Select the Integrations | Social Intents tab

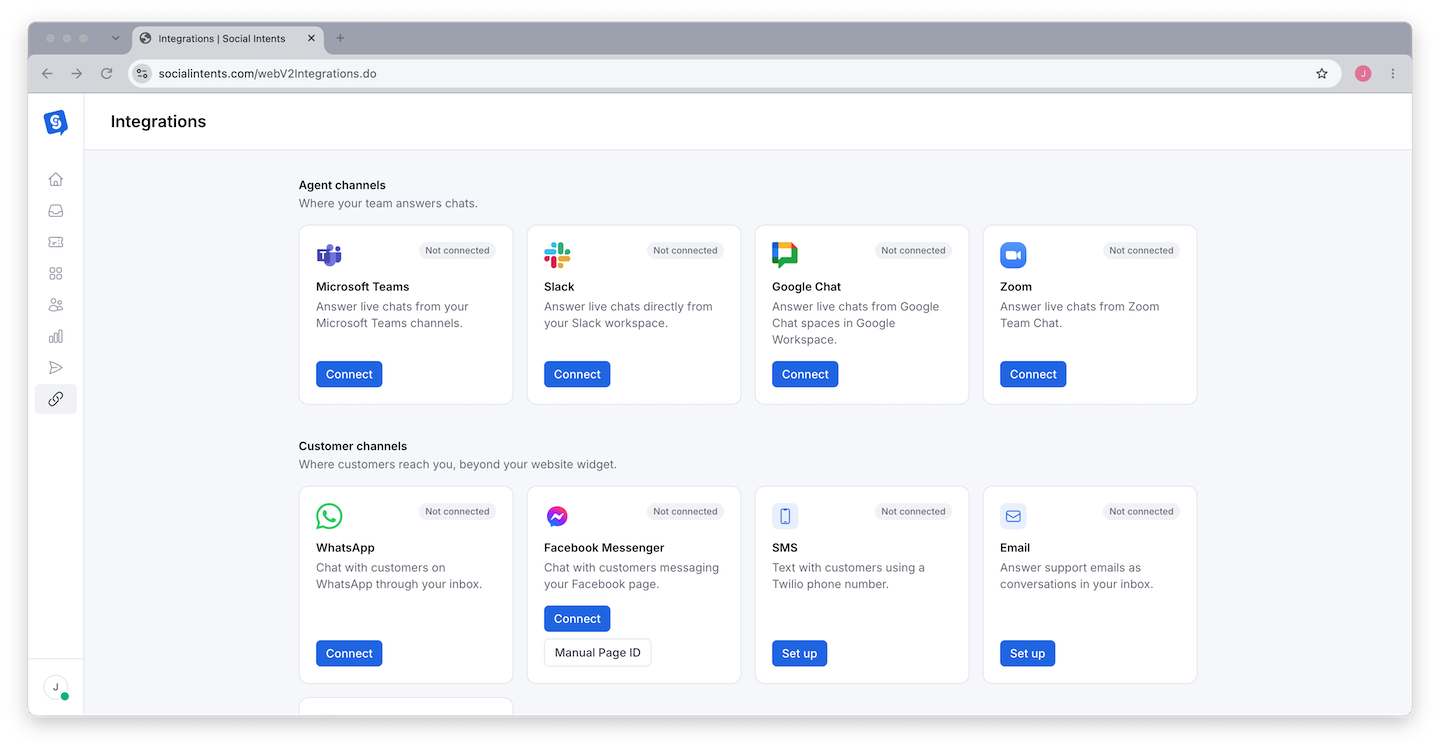[x=227, y=38]
